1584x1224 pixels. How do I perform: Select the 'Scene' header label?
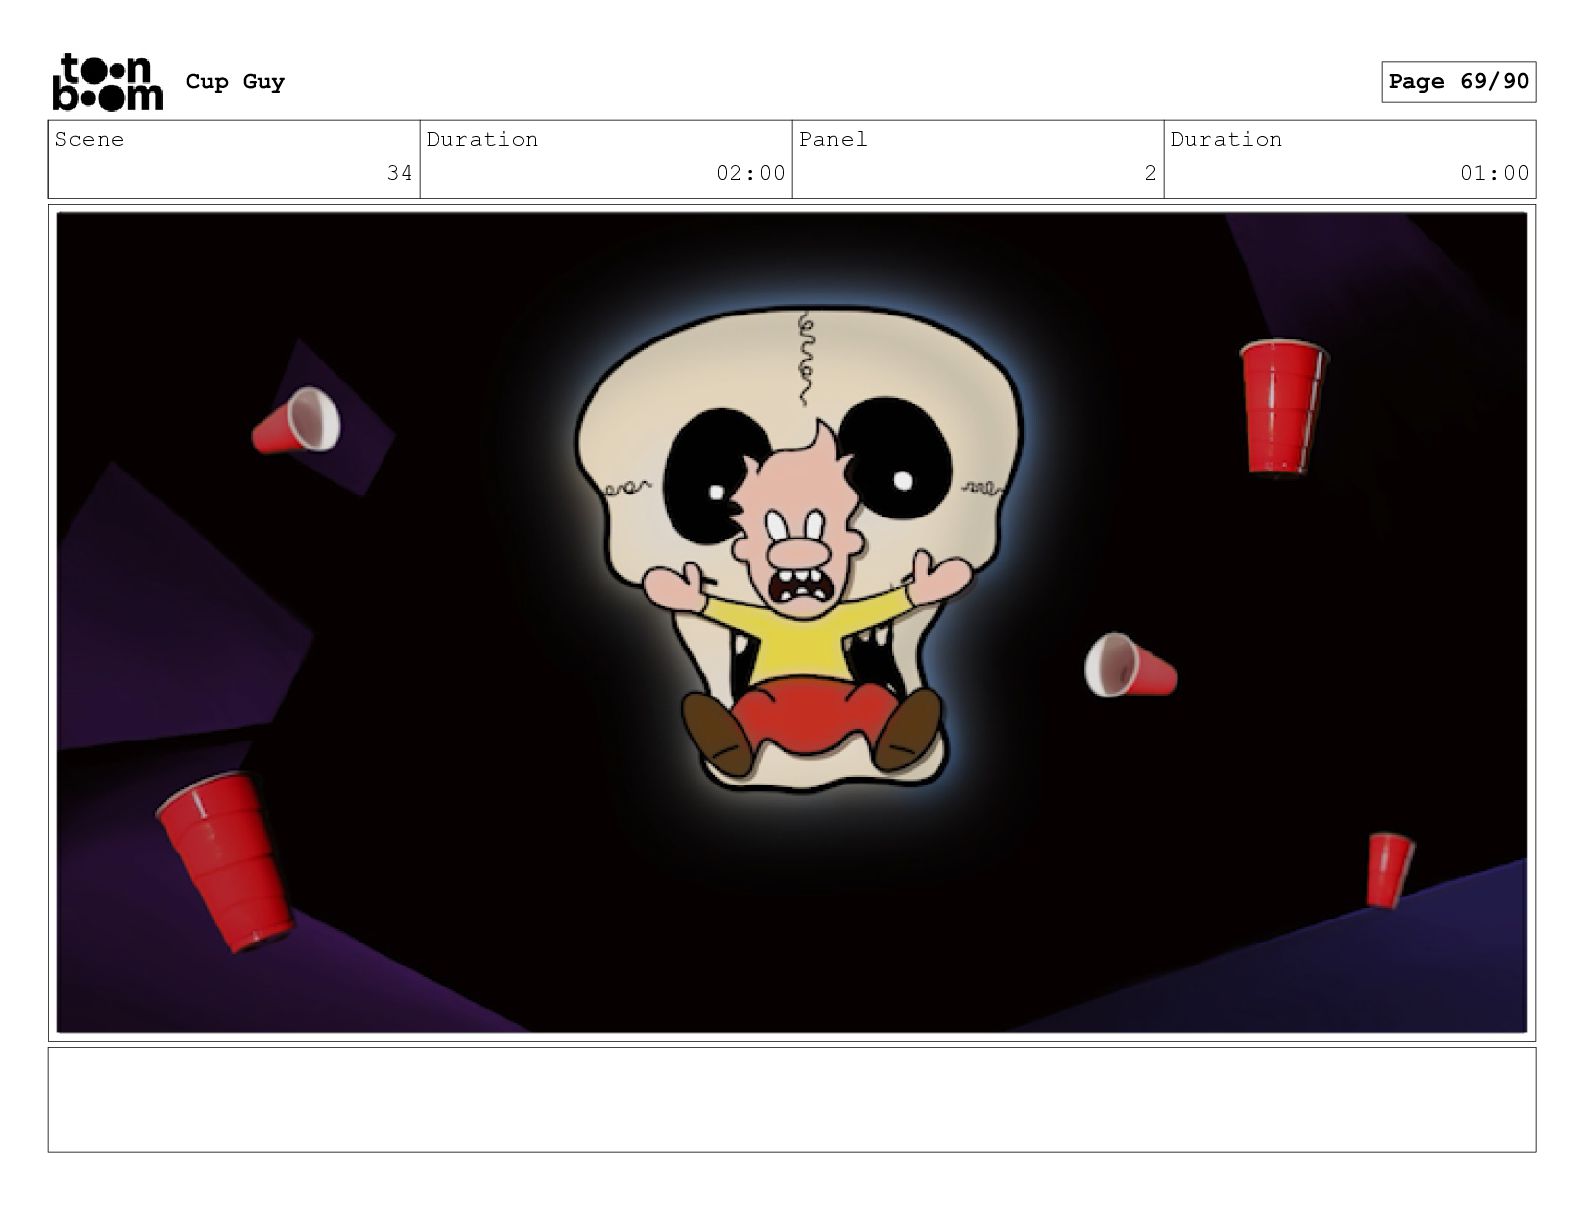[90, 140]
